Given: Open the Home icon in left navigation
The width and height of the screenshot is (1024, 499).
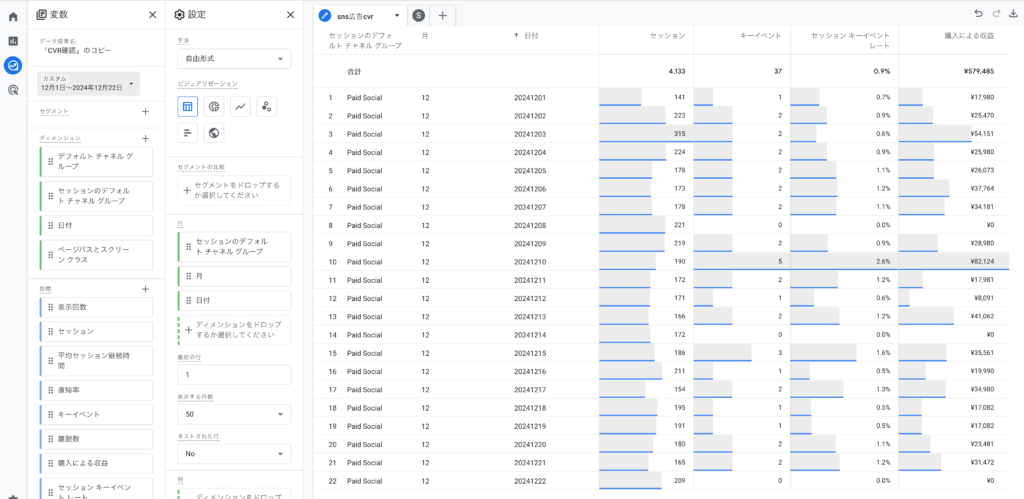Looking at the screenshot, I should [x=13, y=16].
